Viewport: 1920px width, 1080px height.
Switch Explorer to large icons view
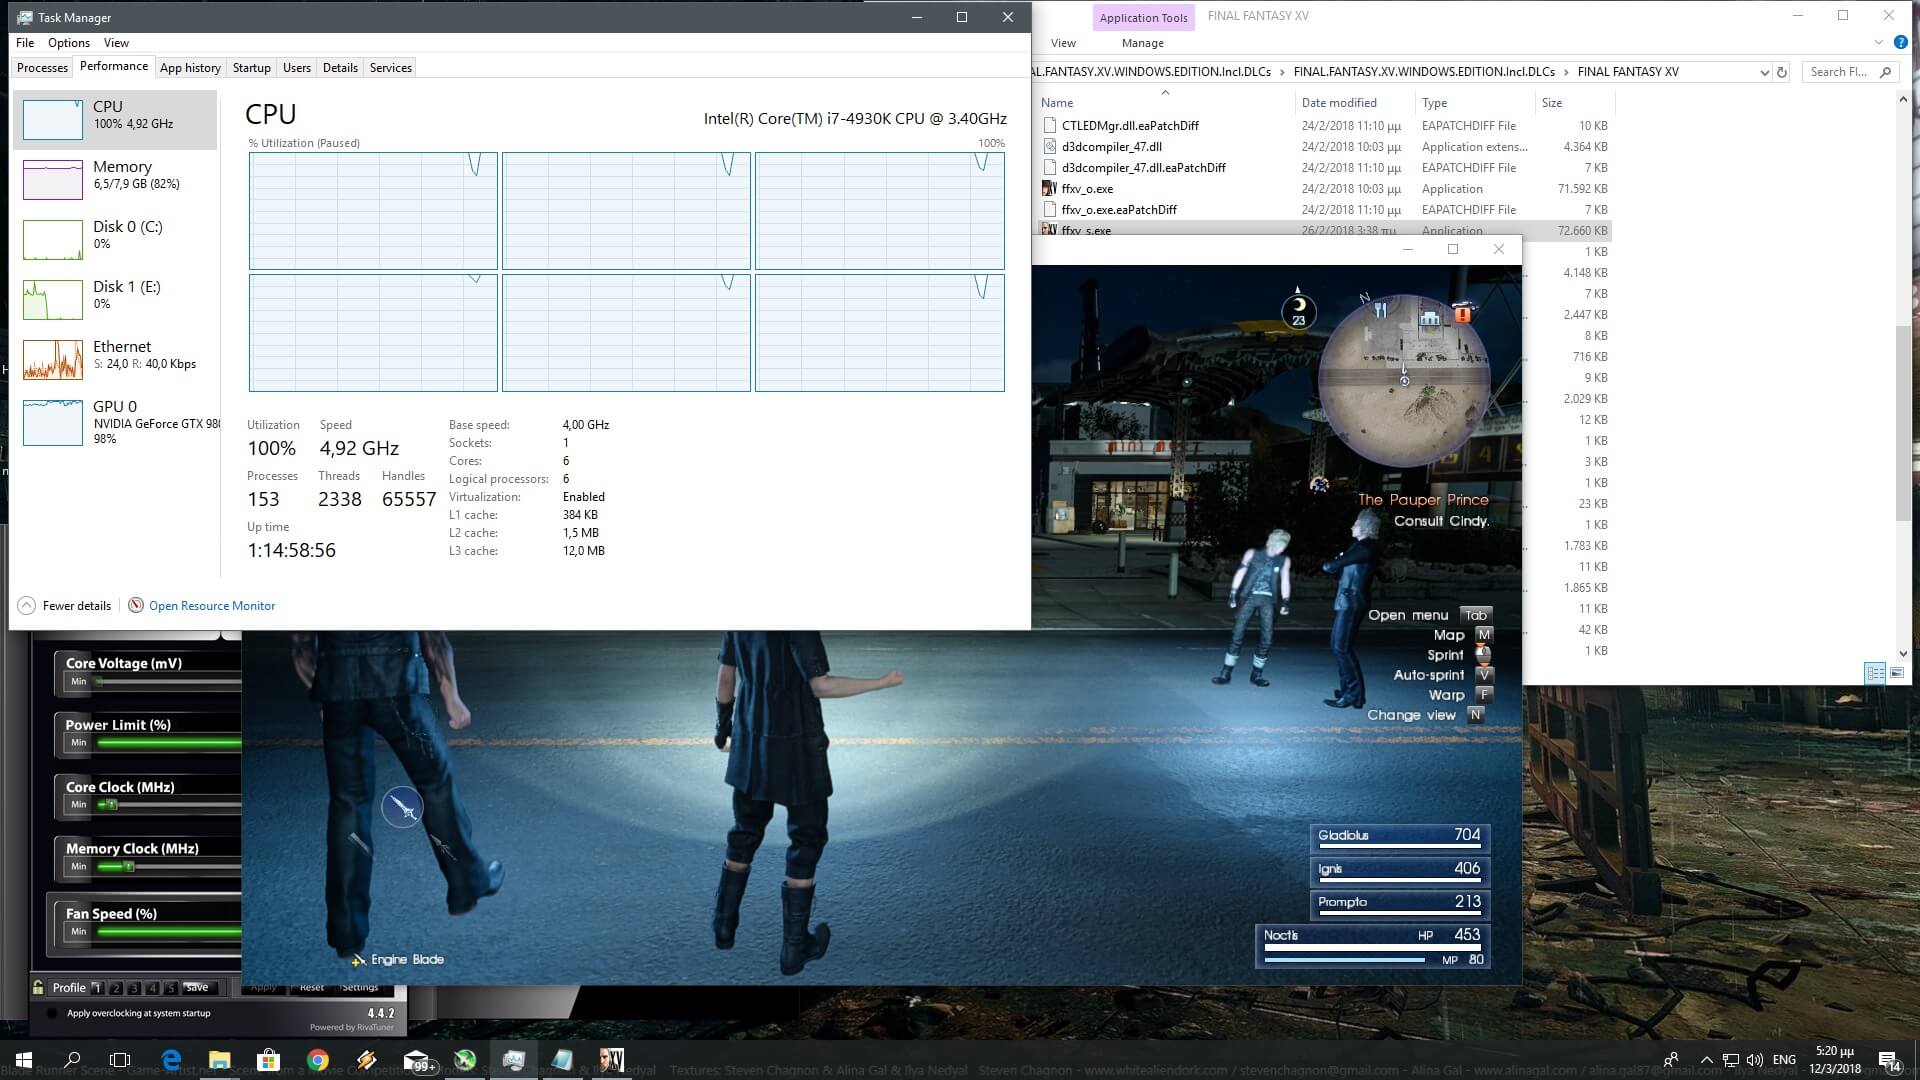click(x=1897, y=672)
